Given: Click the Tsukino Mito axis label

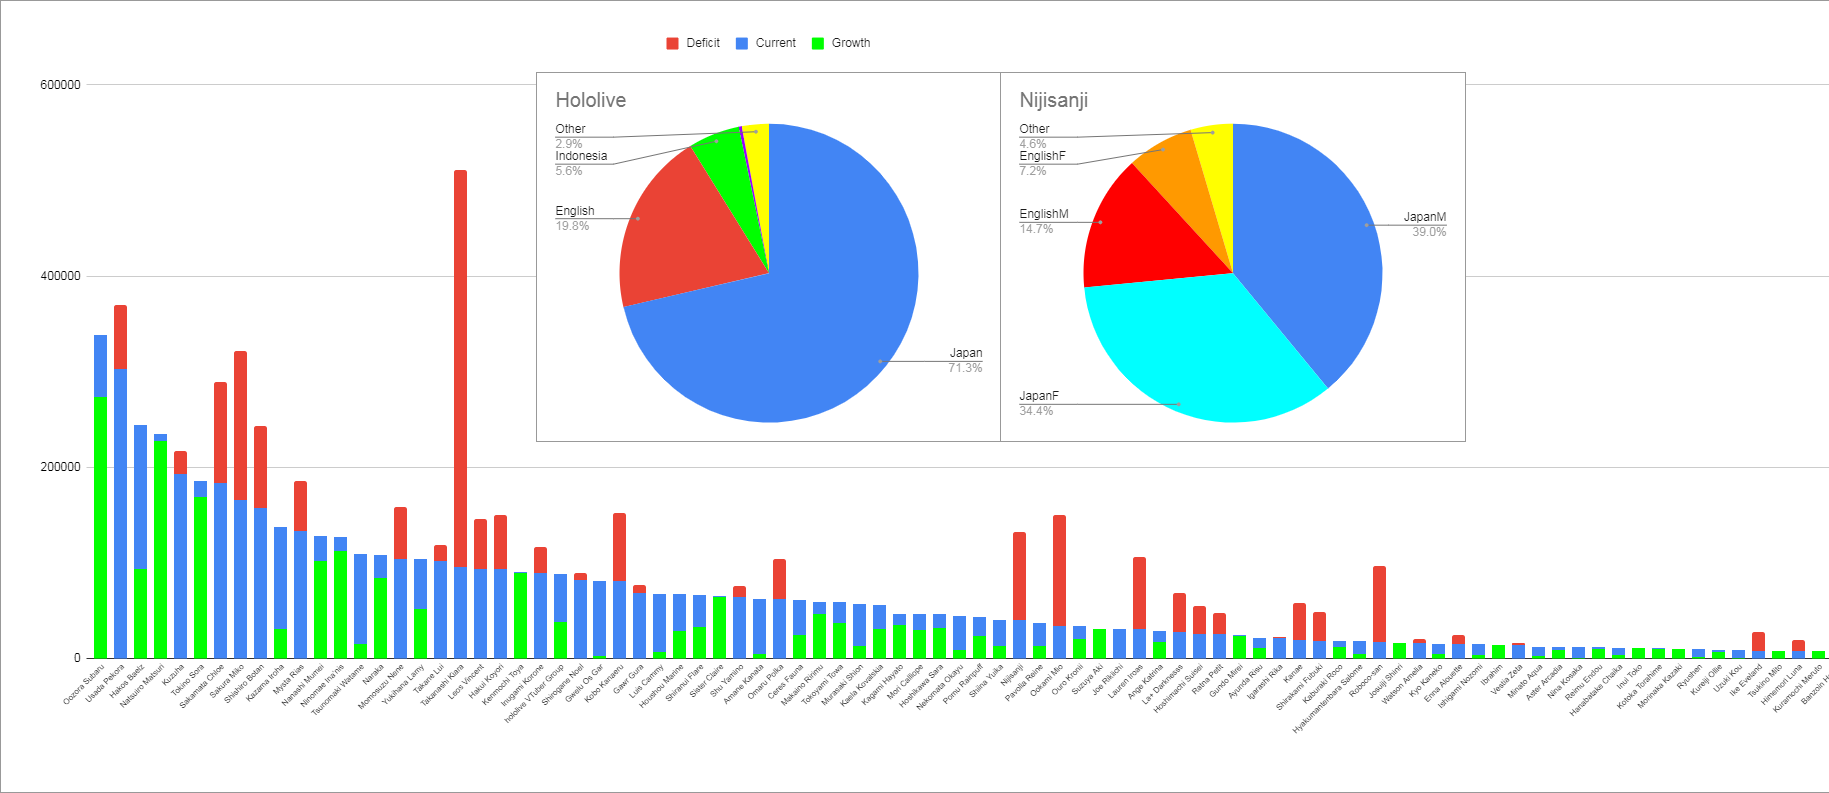Looking at the screenshot, I should pyautogui.click(x=1765, y=681).
